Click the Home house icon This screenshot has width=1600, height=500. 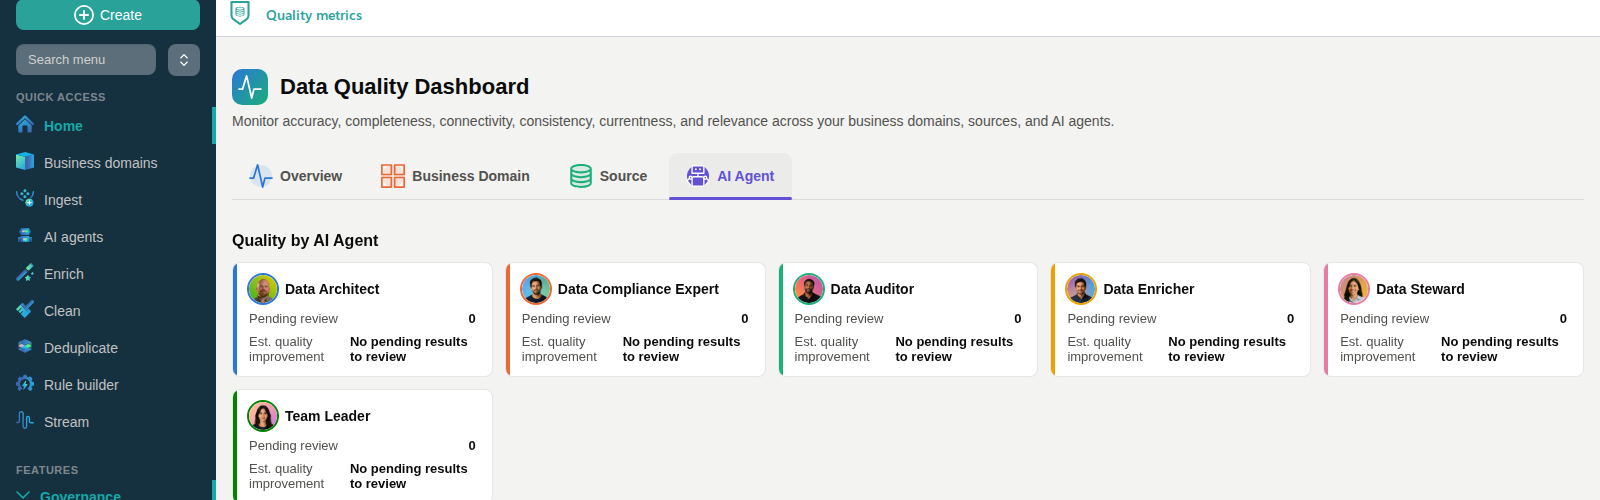pyautogui.click(x=25, y=125)
